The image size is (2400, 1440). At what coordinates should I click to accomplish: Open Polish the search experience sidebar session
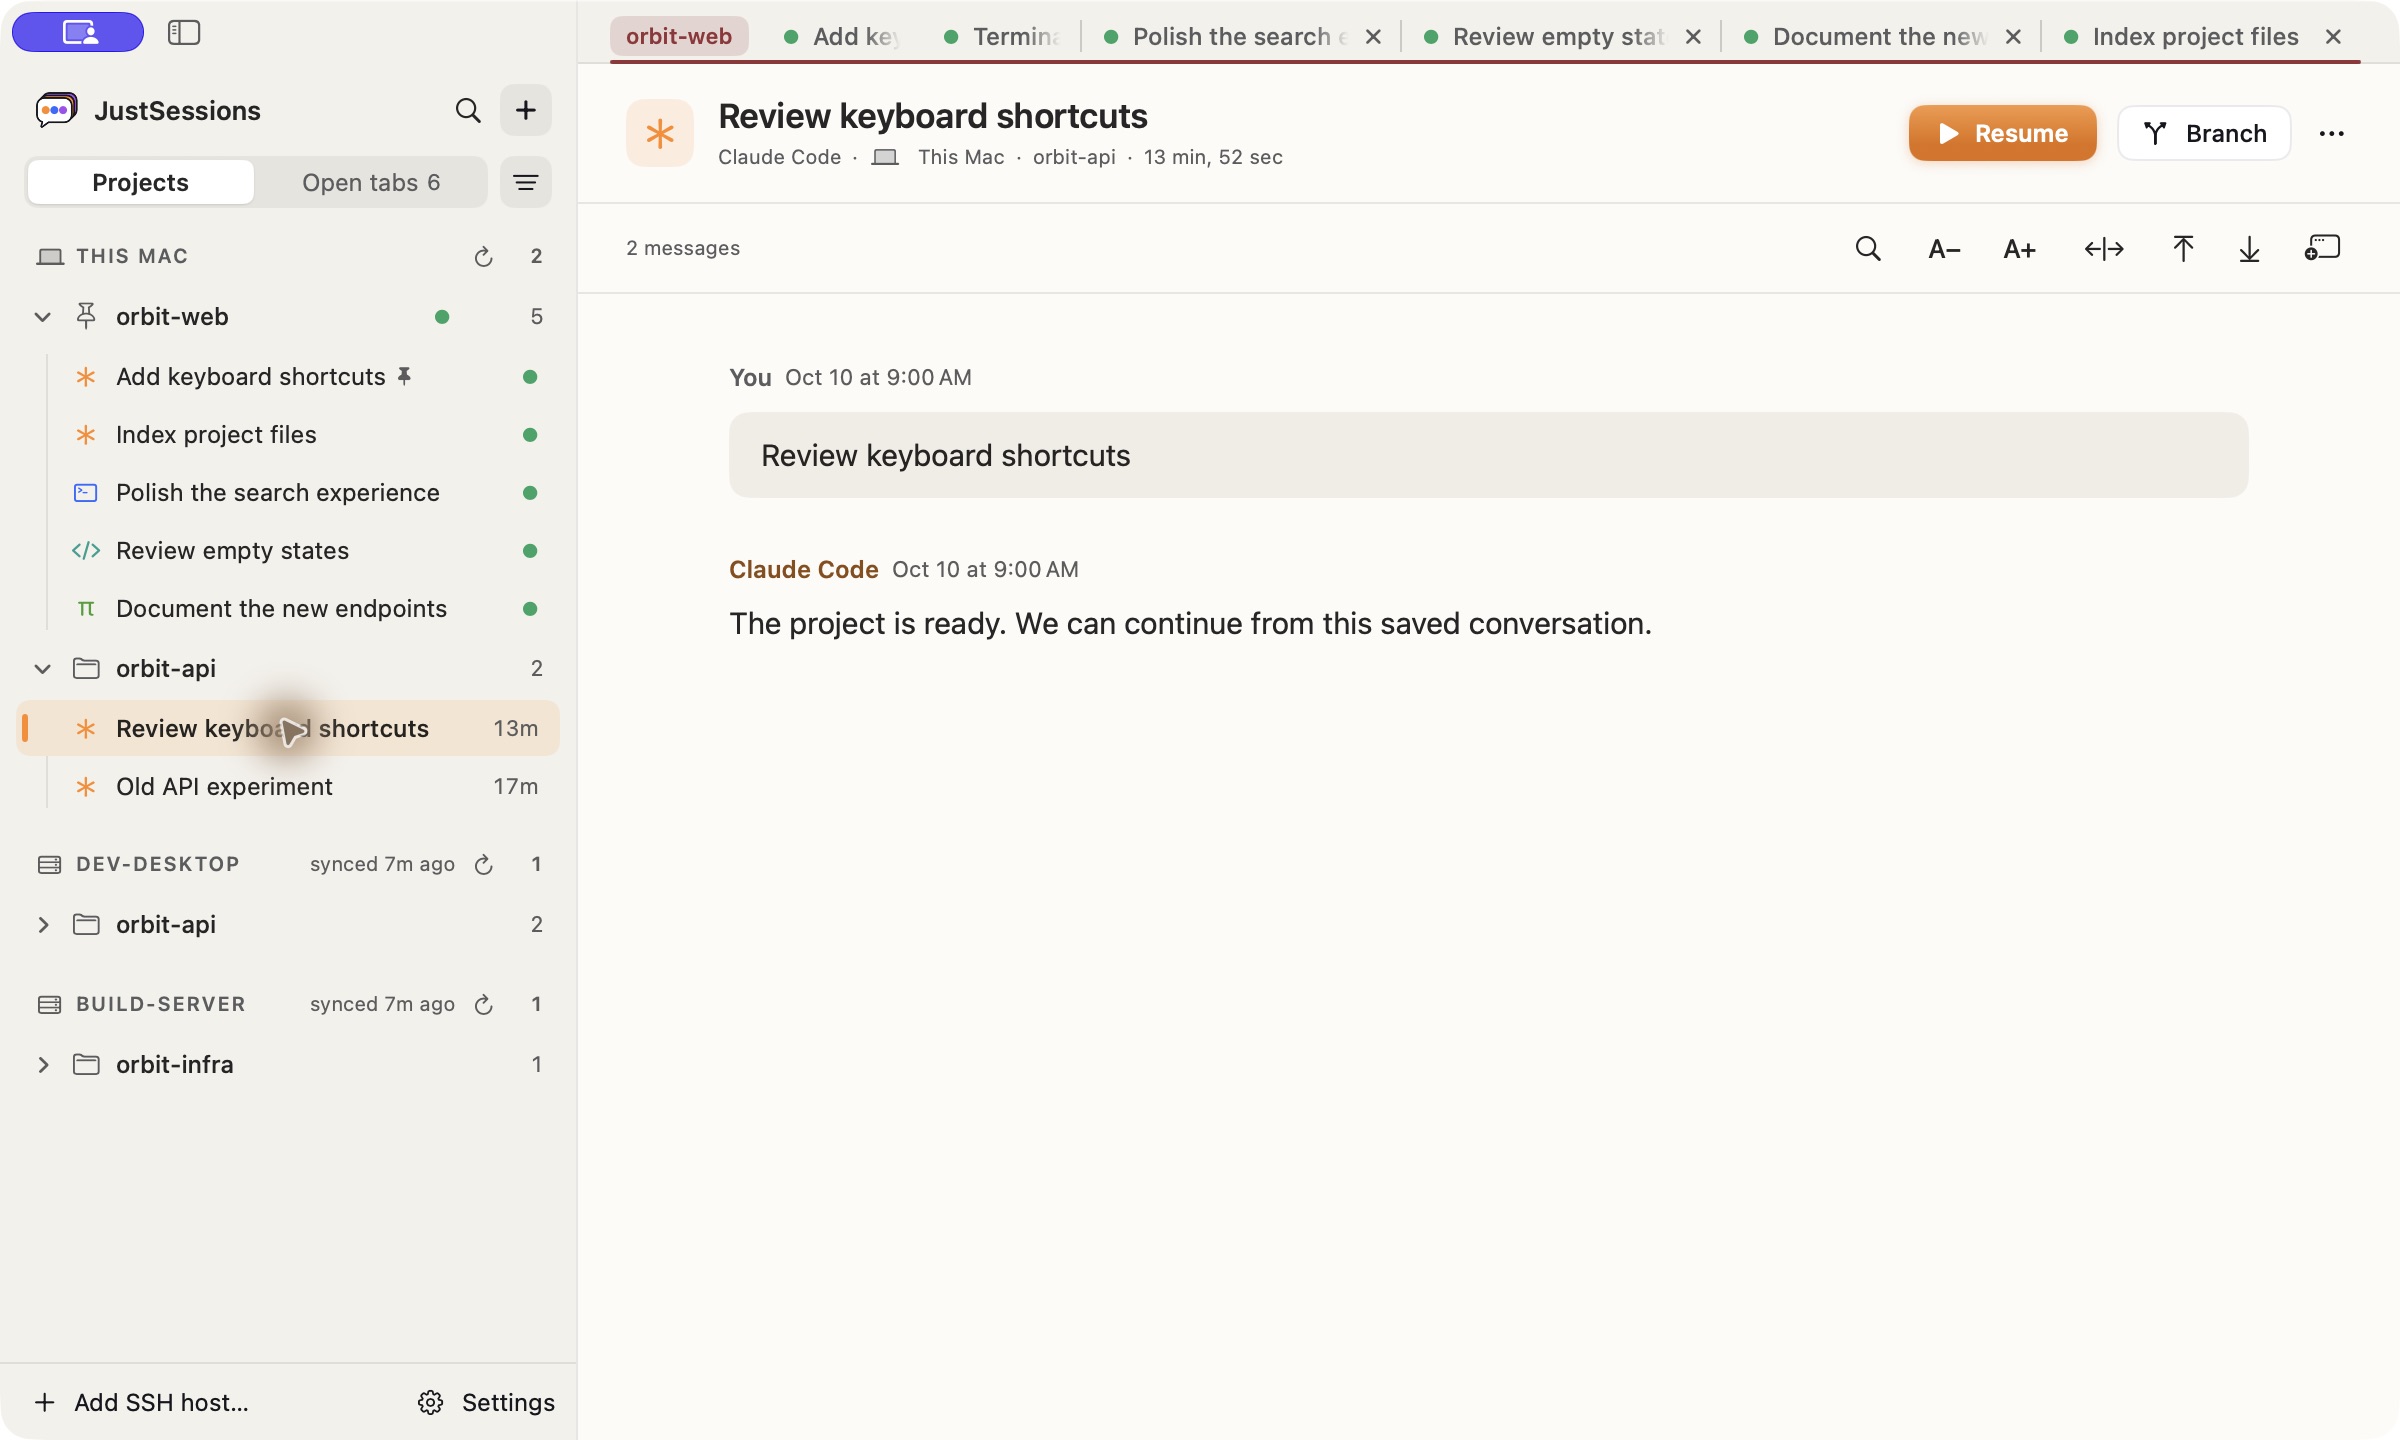pyautogui.click(x=288, y=493)
